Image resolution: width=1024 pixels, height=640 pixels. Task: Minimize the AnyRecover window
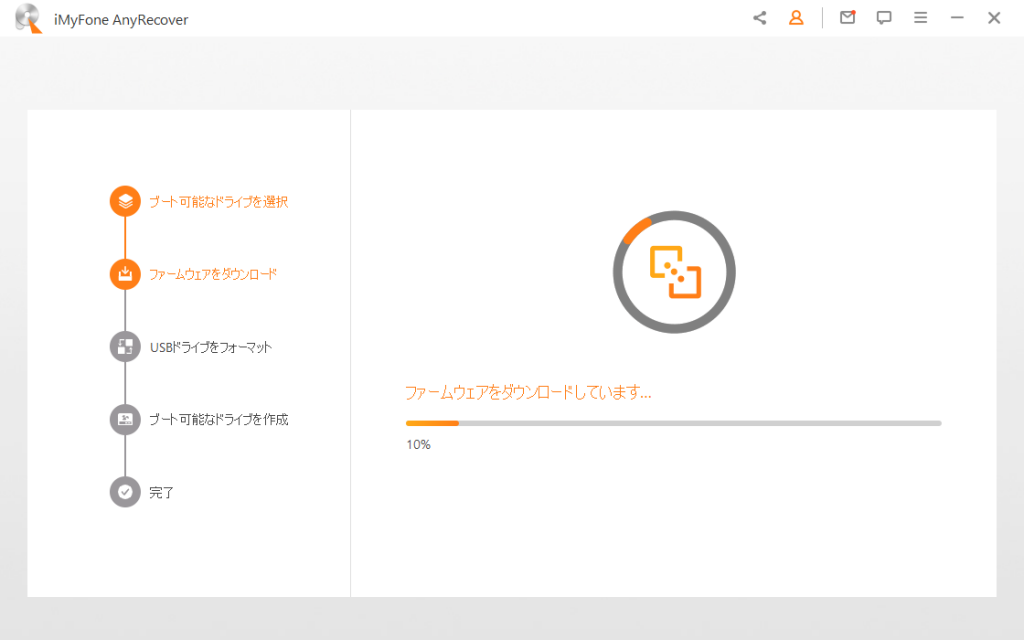[x=957, y=18]
